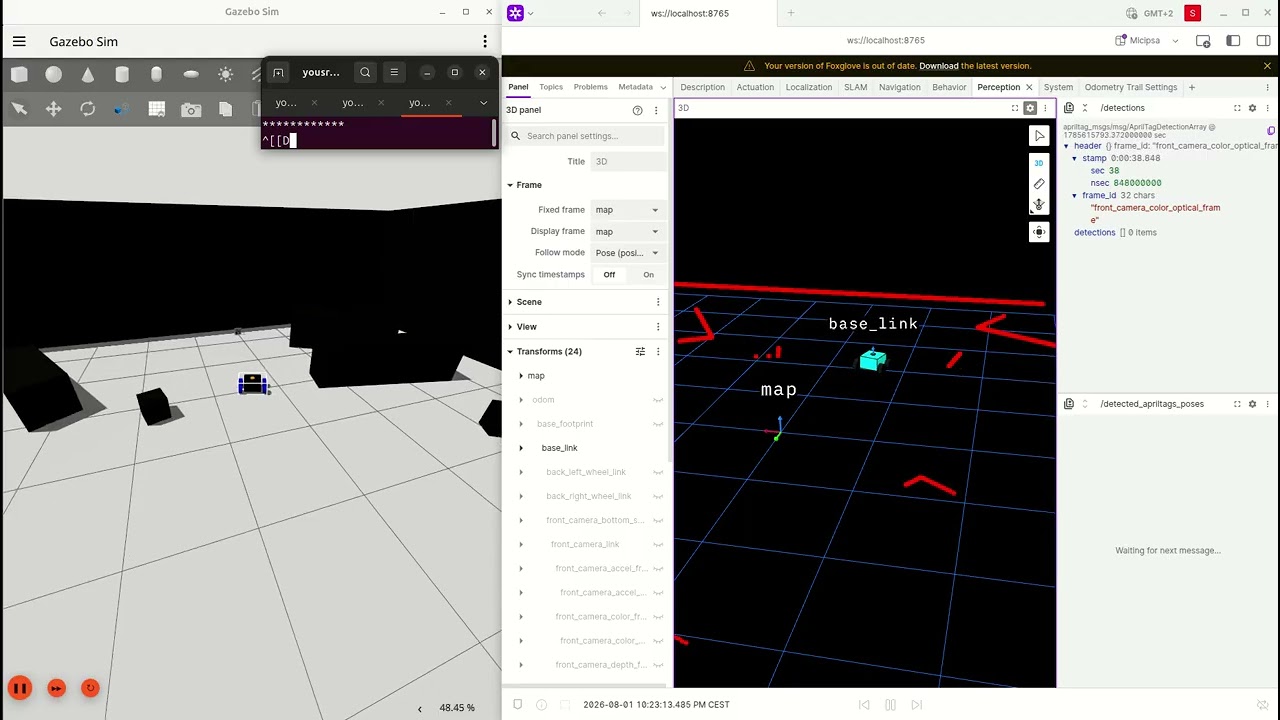
Task: Collapse the Transforms section
Action: point(510,352)
